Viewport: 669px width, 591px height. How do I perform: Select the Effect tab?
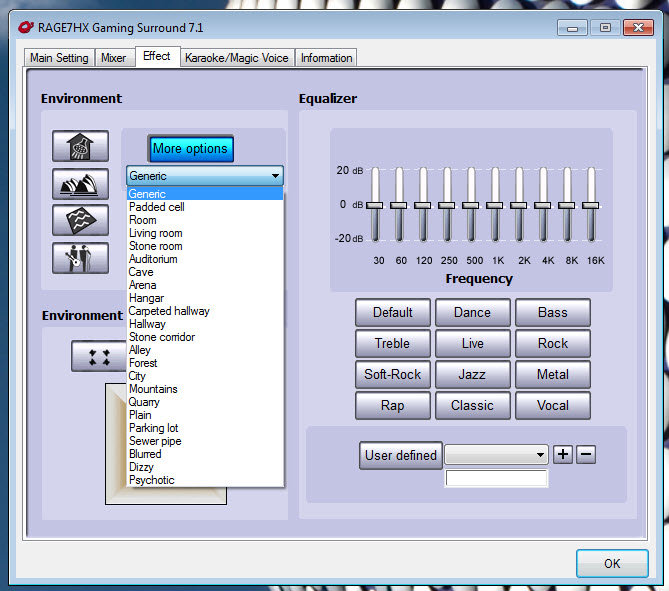157,56
